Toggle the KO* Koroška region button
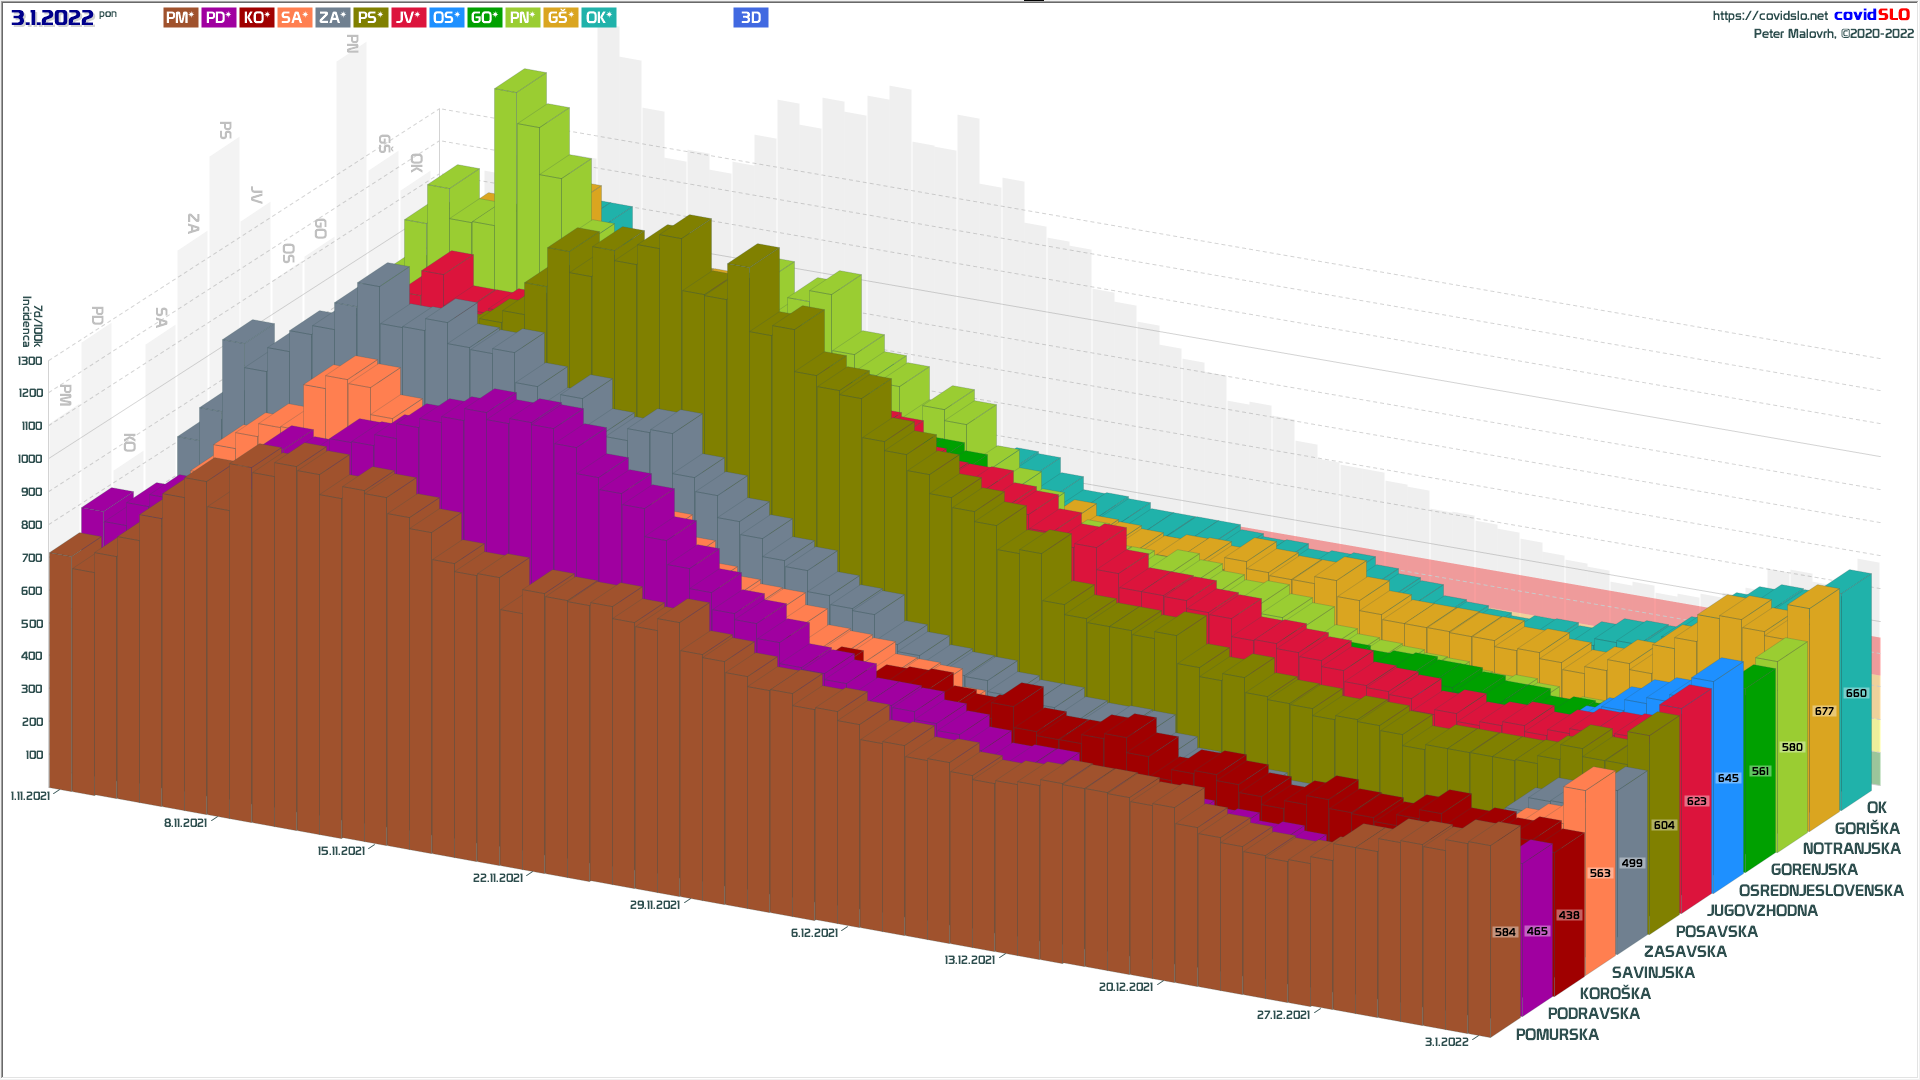 pyautogui.click(x=256, y=17)
